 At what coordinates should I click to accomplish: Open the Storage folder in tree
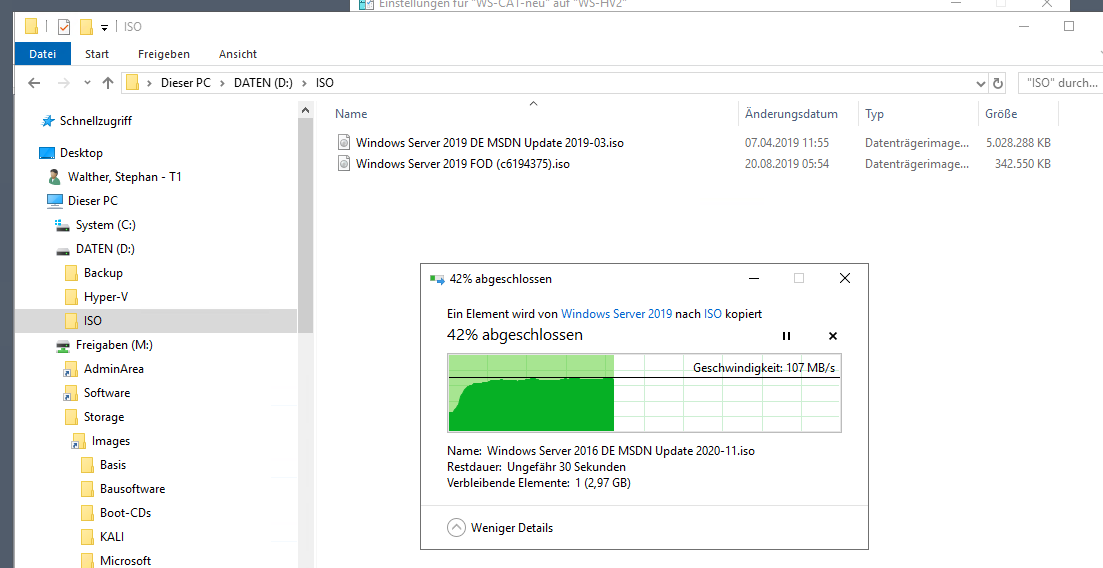point(103,417)
